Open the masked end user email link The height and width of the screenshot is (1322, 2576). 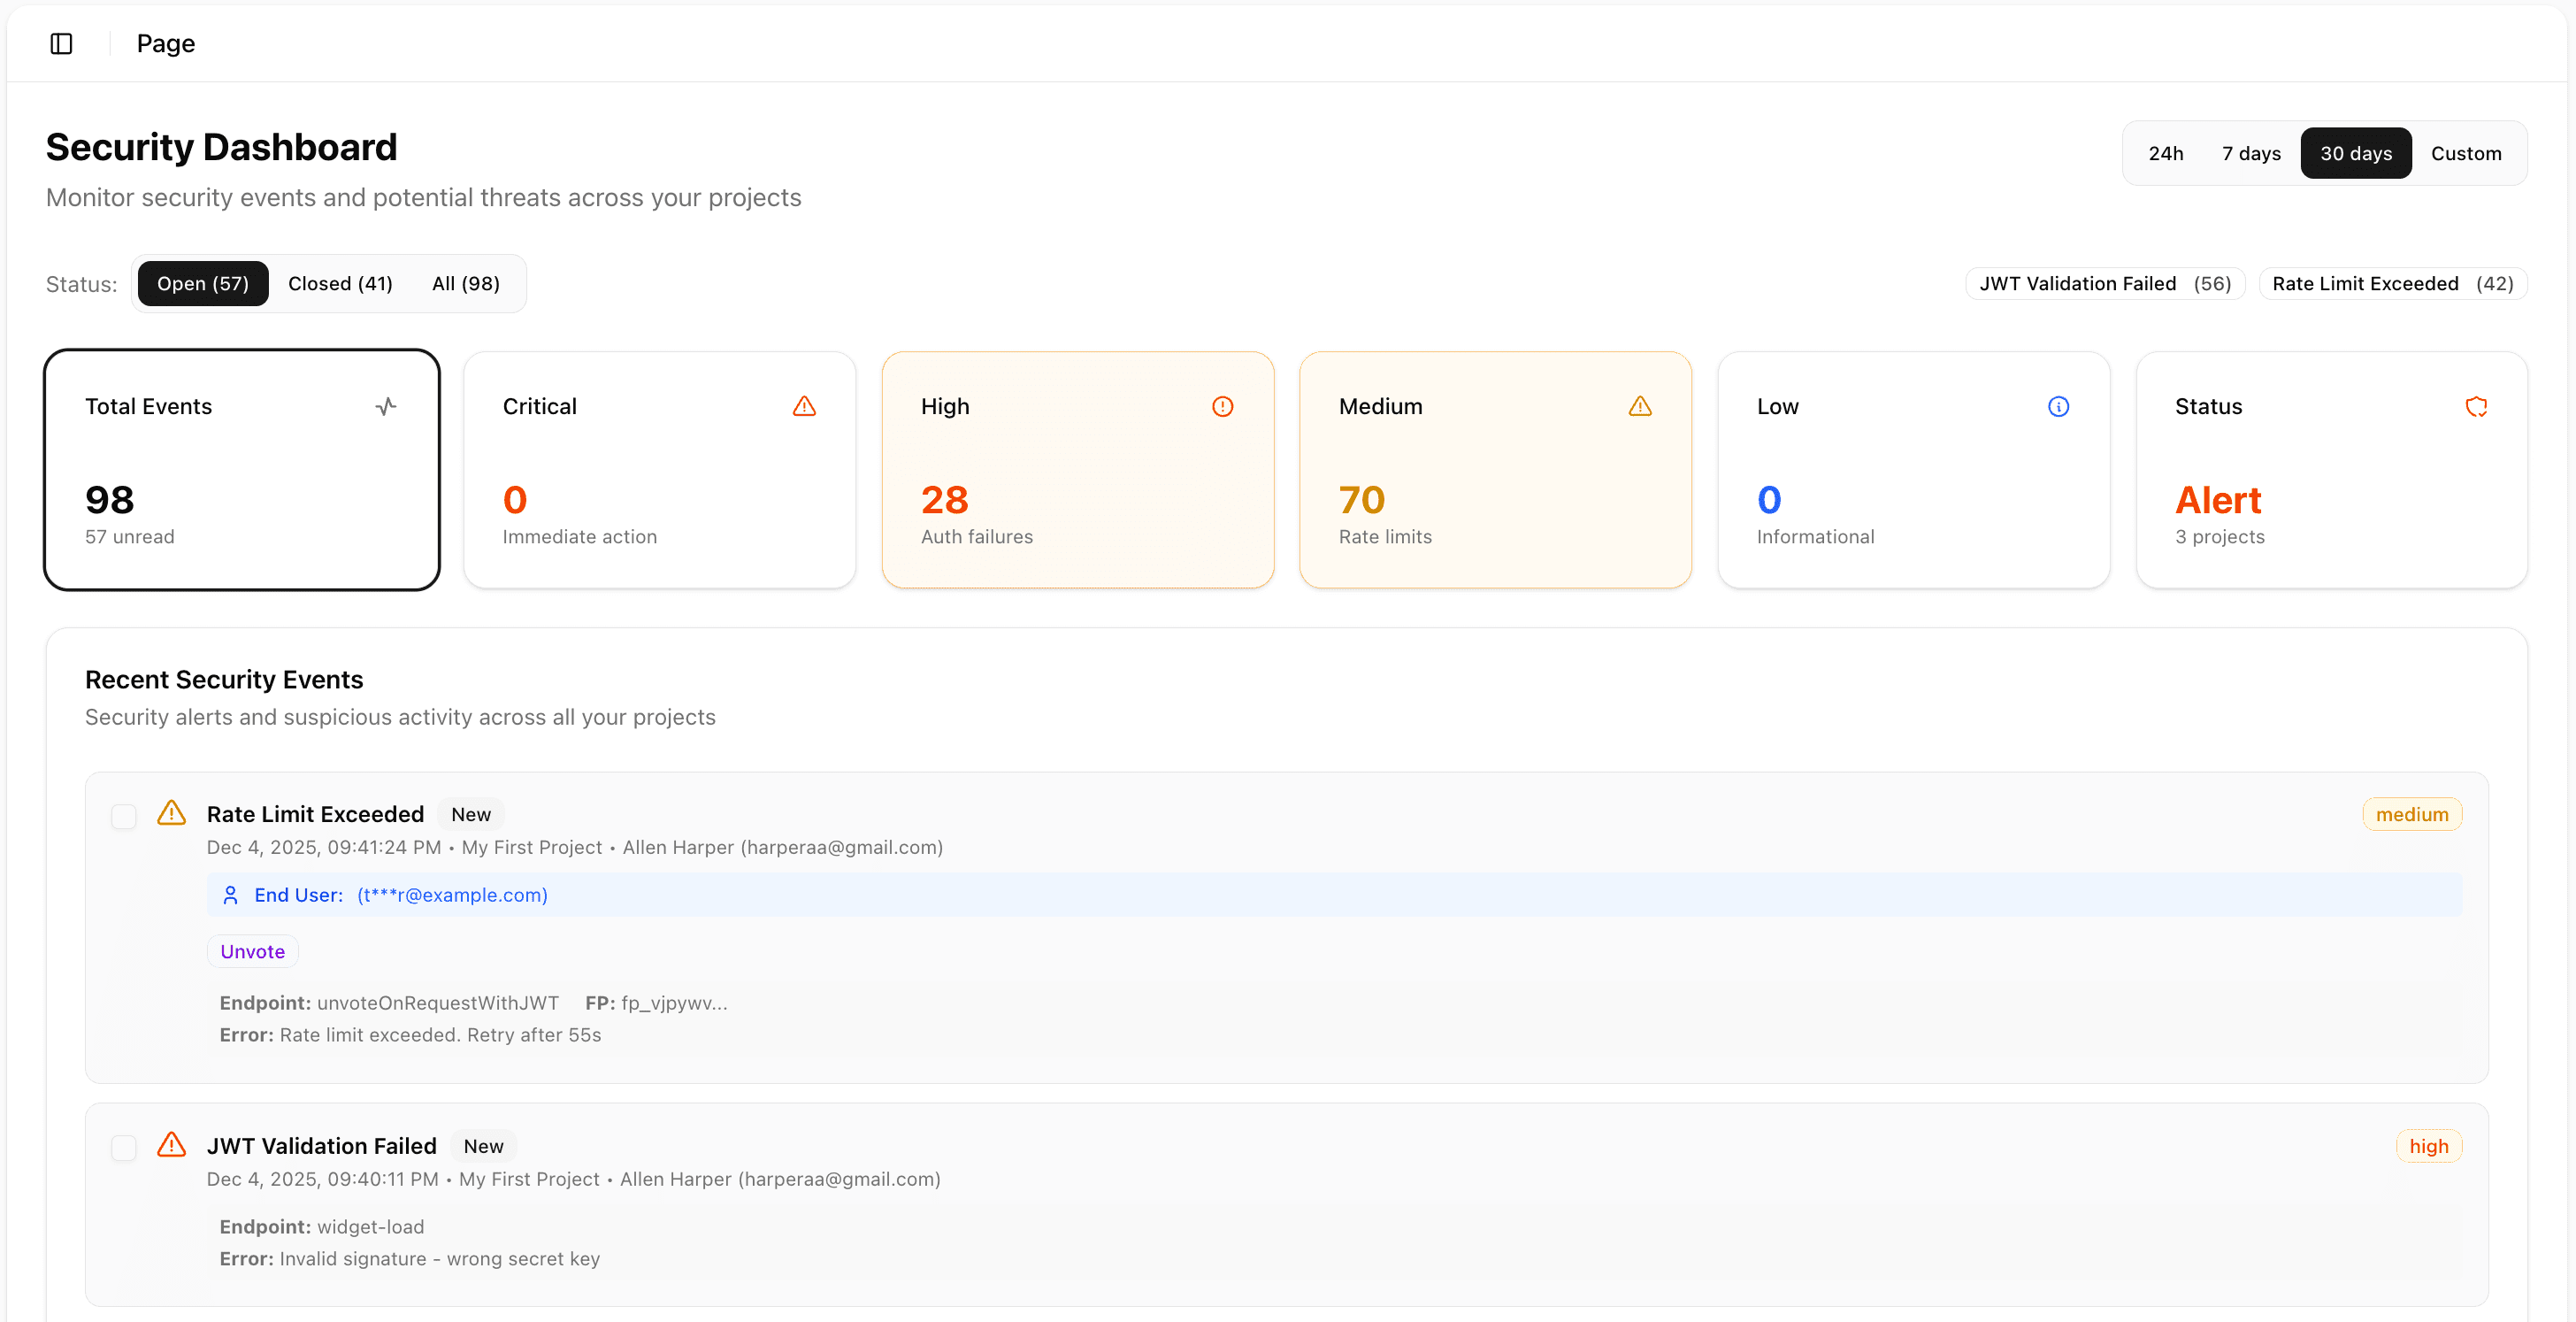coord(452,895)
